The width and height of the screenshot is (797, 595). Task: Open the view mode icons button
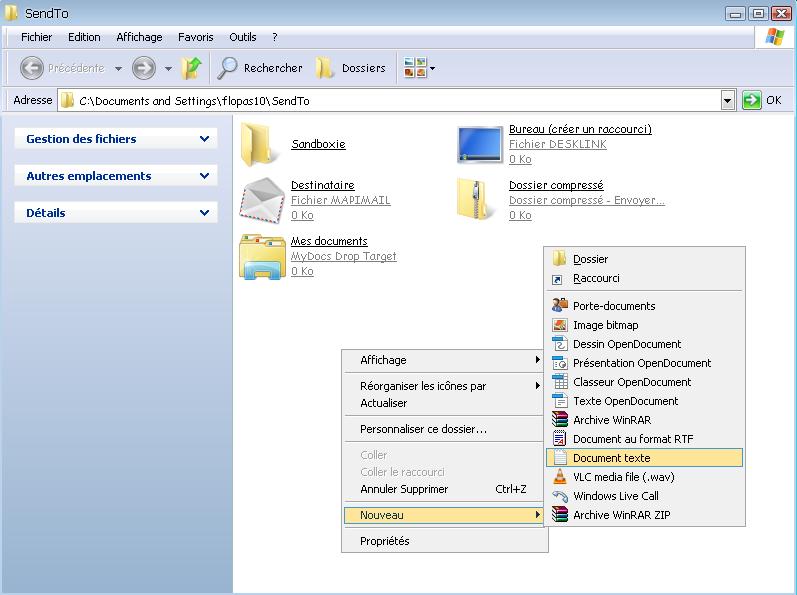coord(415,68)
